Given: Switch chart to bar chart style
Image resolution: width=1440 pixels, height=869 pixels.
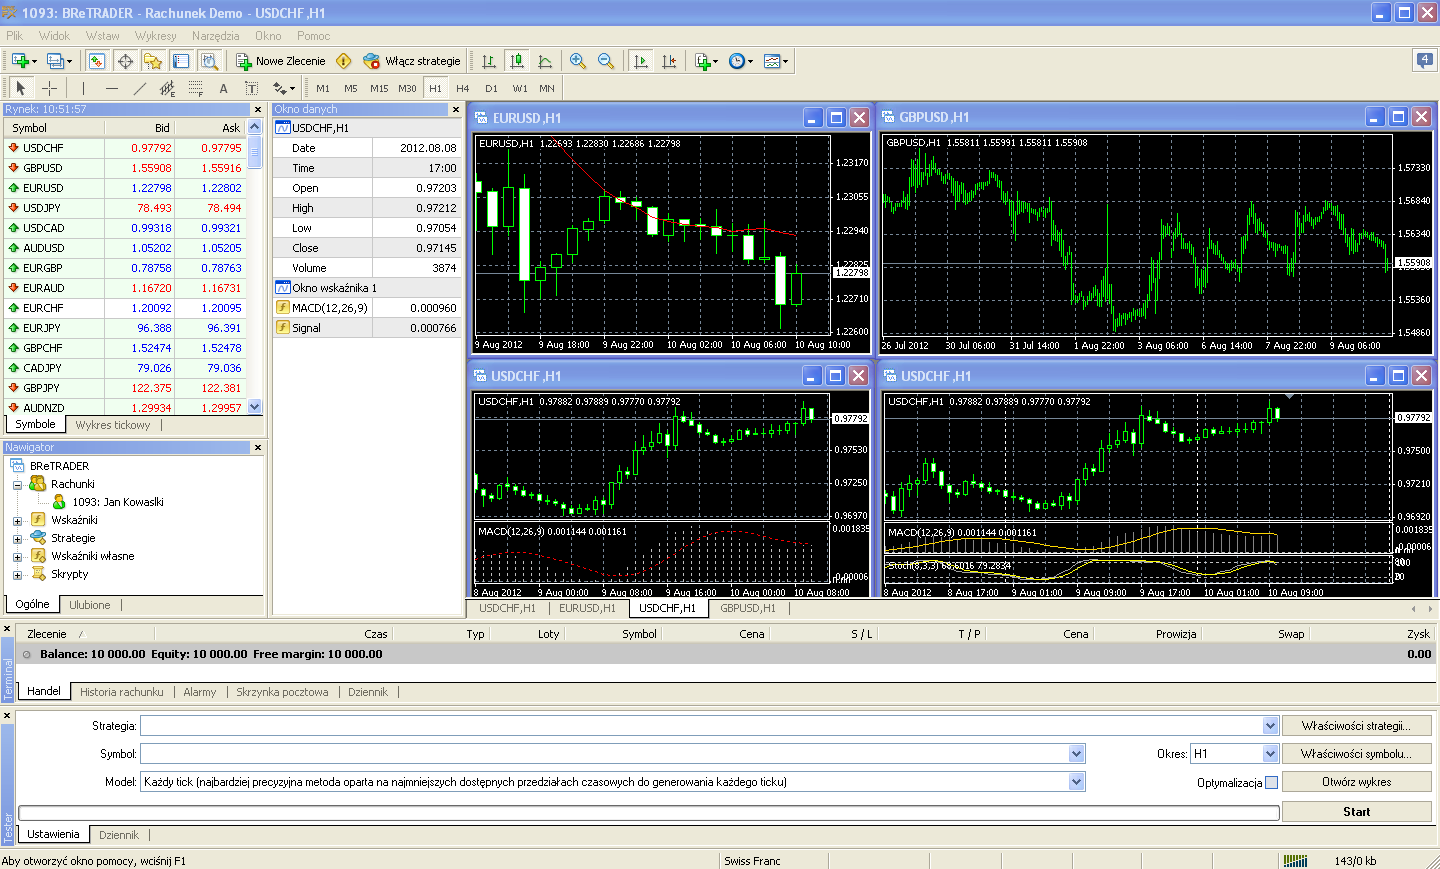Looking at the screenshot, I should (489, 61).
